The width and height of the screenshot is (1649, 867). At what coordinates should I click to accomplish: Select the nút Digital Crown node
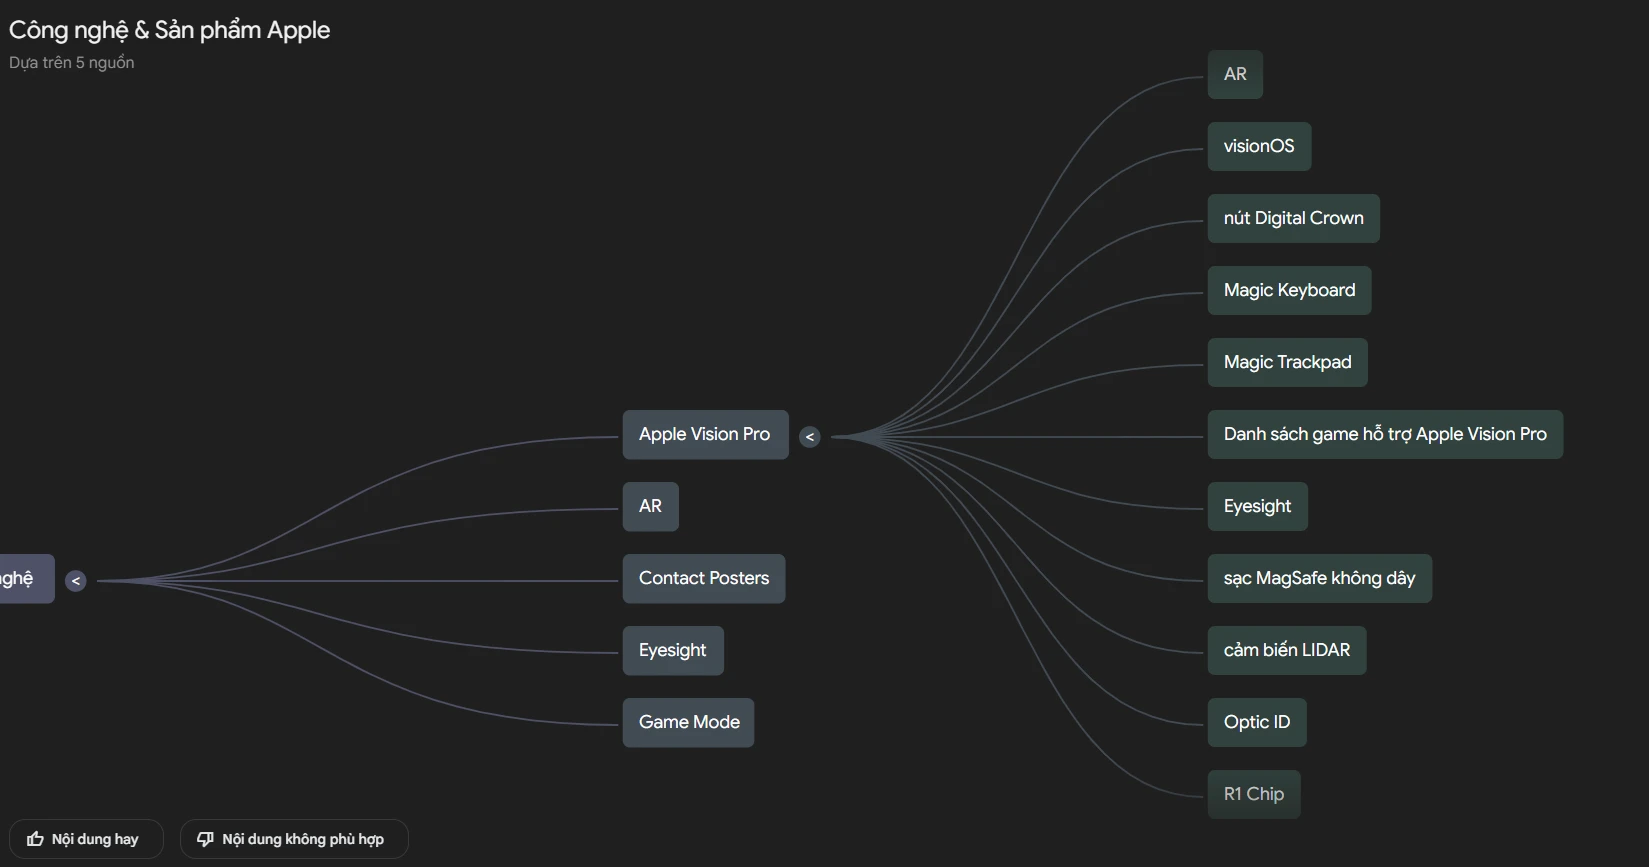pyautogui.click(x=1294, y=219)
